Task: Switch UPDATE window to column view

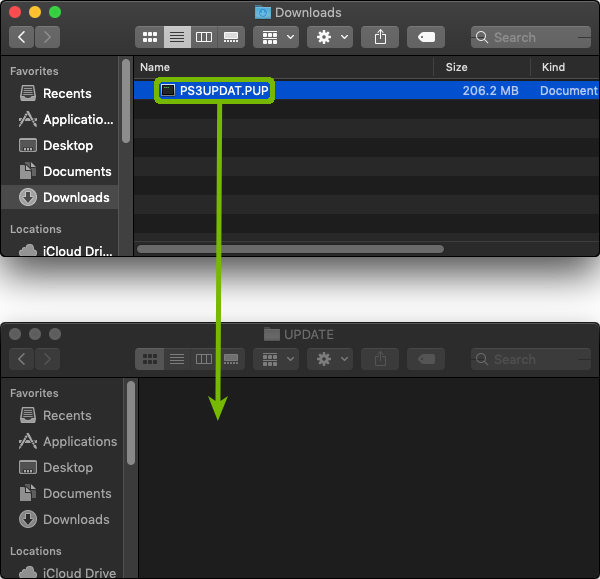Action: [204, 359]
